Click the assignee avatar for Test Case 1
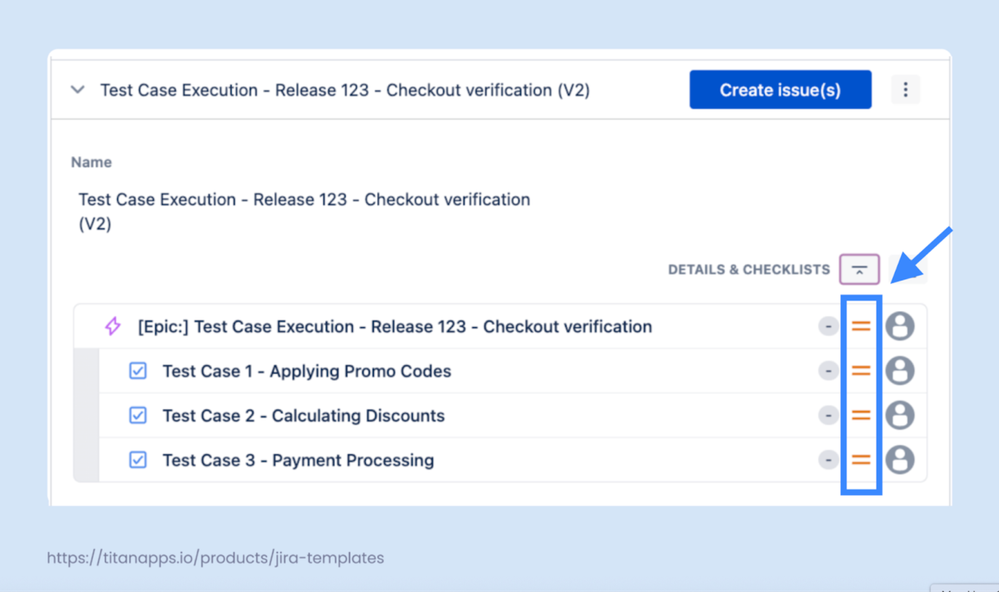 (x=900, y=371)
